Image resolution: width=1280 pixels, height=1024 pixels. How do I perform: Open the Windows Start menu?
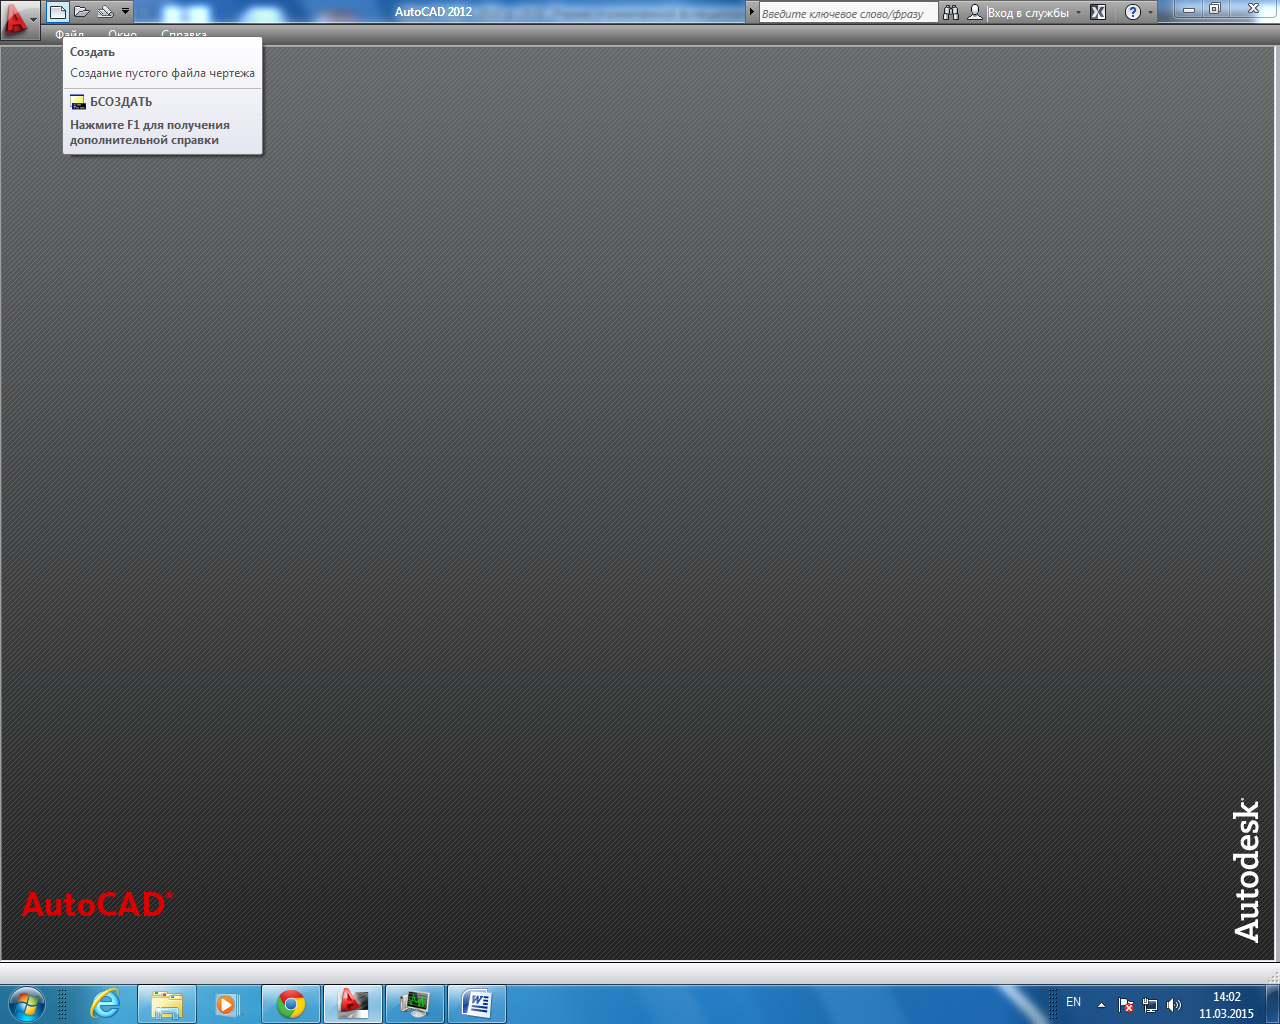[26, 1004]
